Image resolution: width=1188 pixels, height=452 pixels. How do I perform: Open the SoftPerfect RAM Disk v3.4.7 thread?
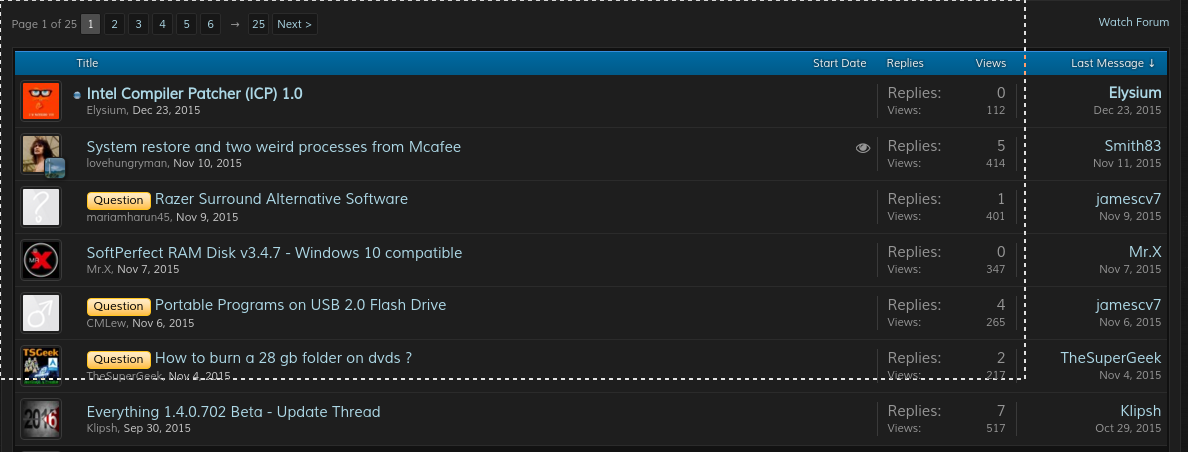(x=274, y=253)
